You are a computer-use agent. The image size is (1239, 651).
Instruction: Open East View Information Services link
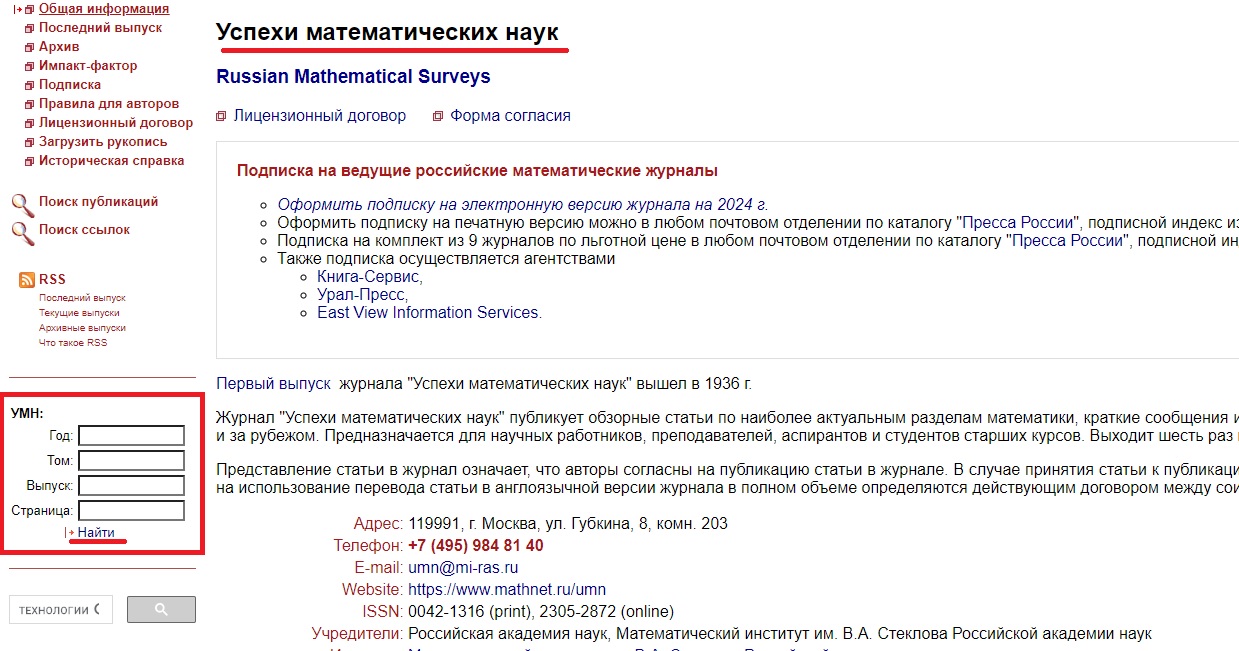point(429,313)
